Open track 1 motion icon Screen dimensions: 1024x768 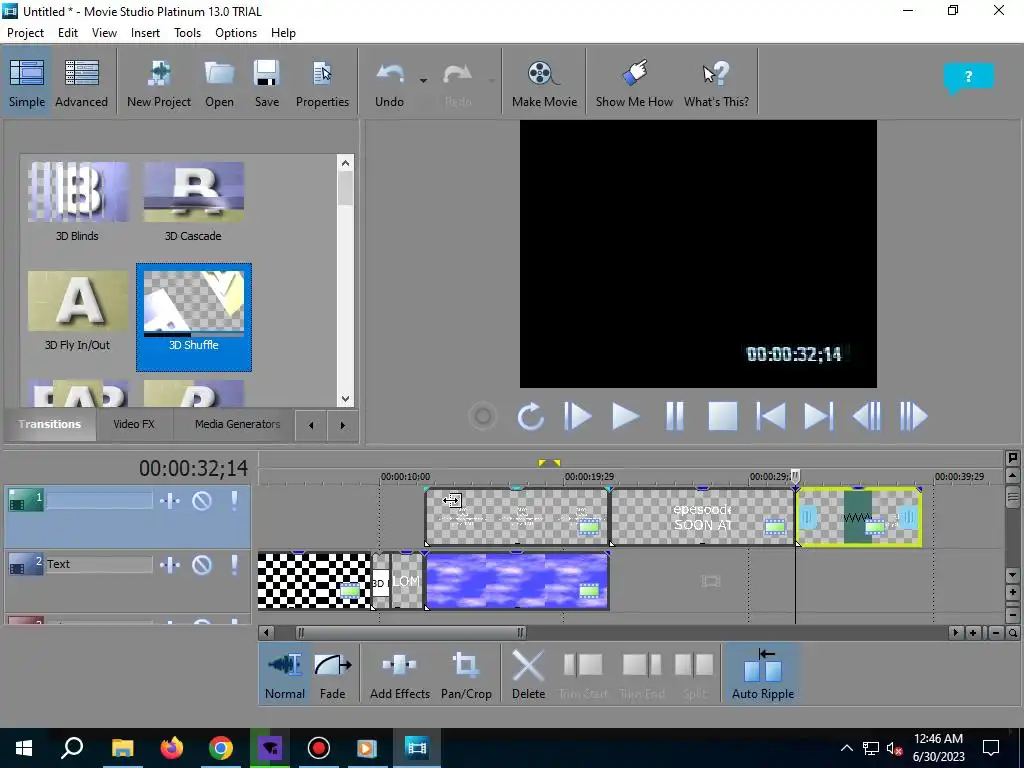coord(170,501)
